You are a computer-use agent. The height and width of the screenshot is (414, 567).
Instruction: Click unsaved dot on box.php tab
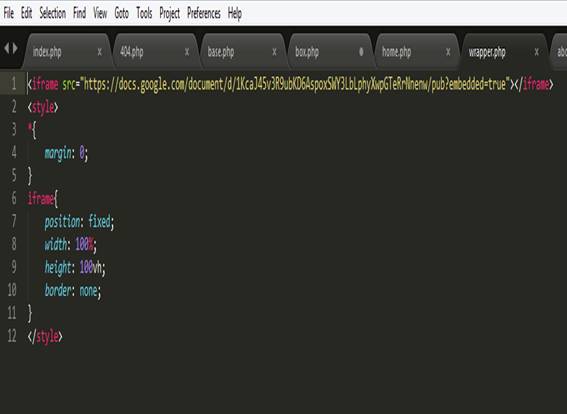tap(361, 52)
